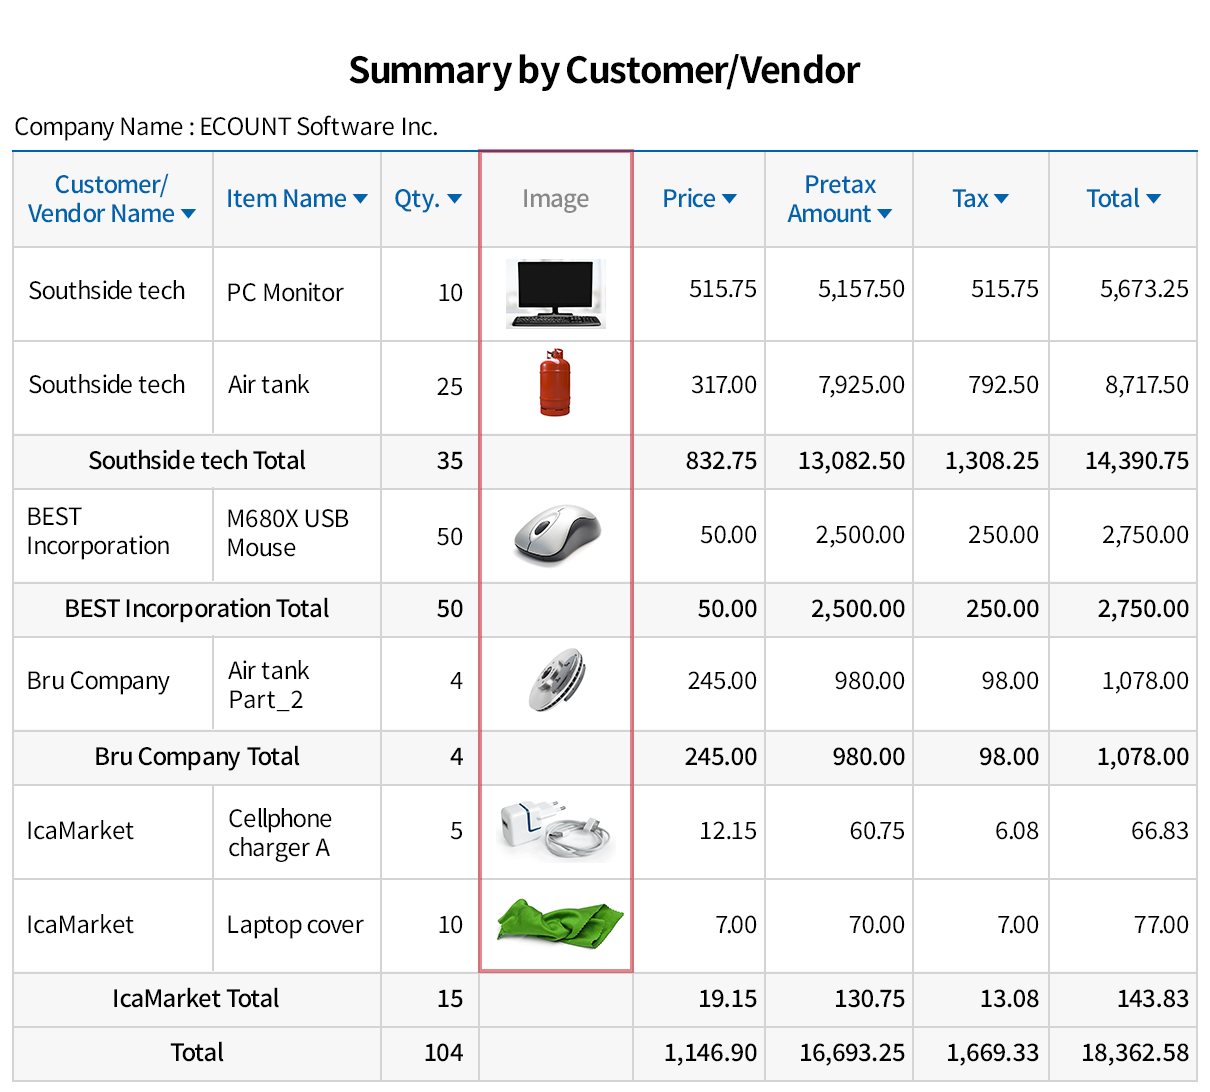This screenshot has width=1210, height=1092.
Task: Click the PC Monitor product image
Action: [x=555, y=291]
